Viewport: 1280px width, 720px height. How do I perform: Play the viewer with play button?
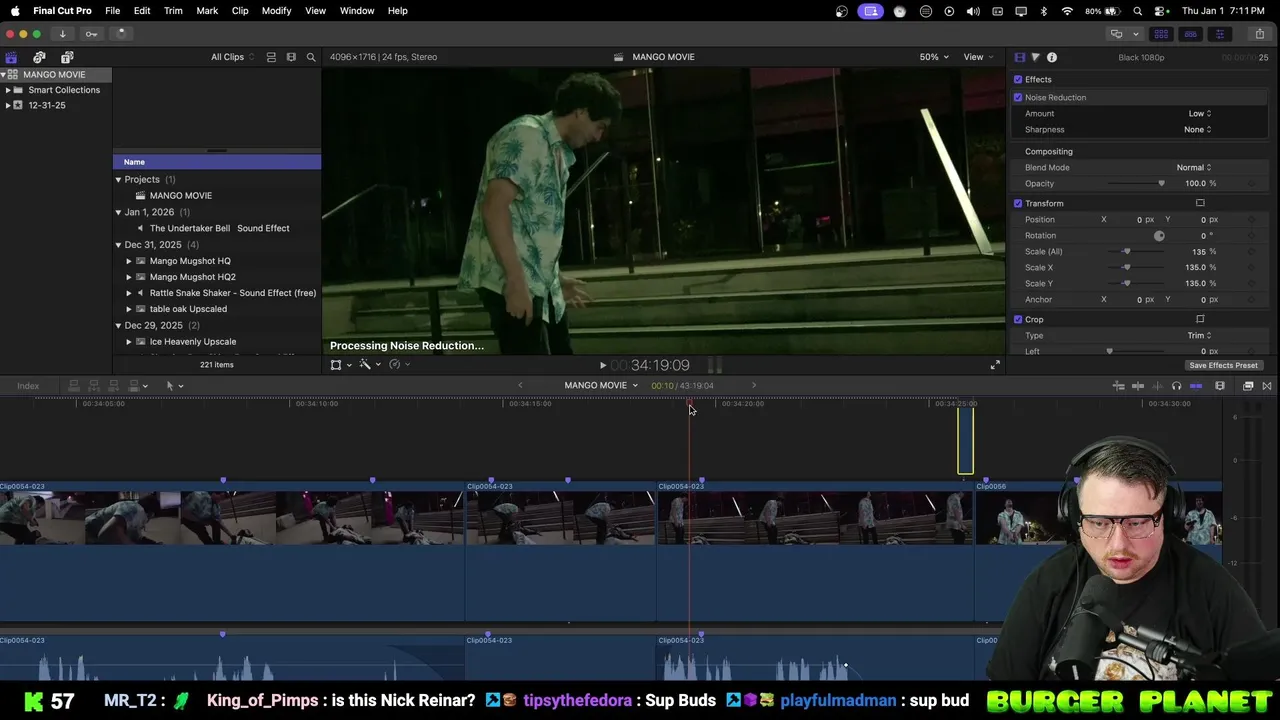pyautogui.click(x=602, y=366)
